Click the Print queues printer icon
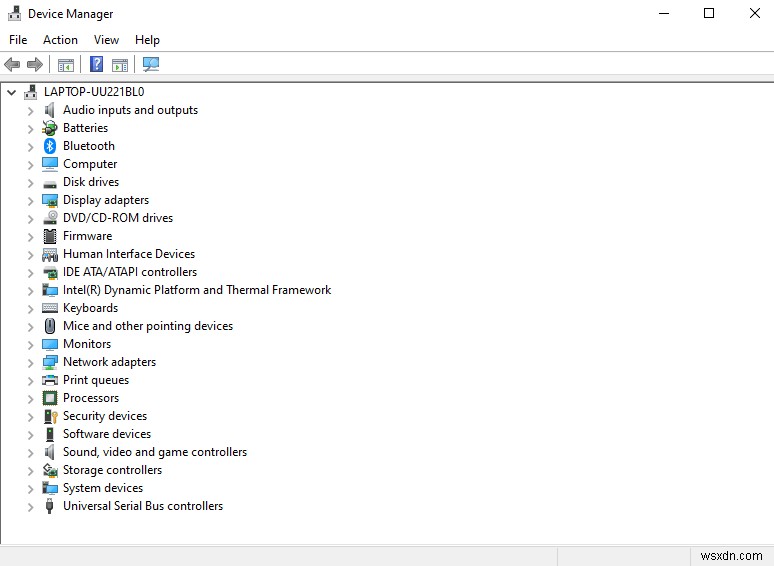 coord(49,380)
